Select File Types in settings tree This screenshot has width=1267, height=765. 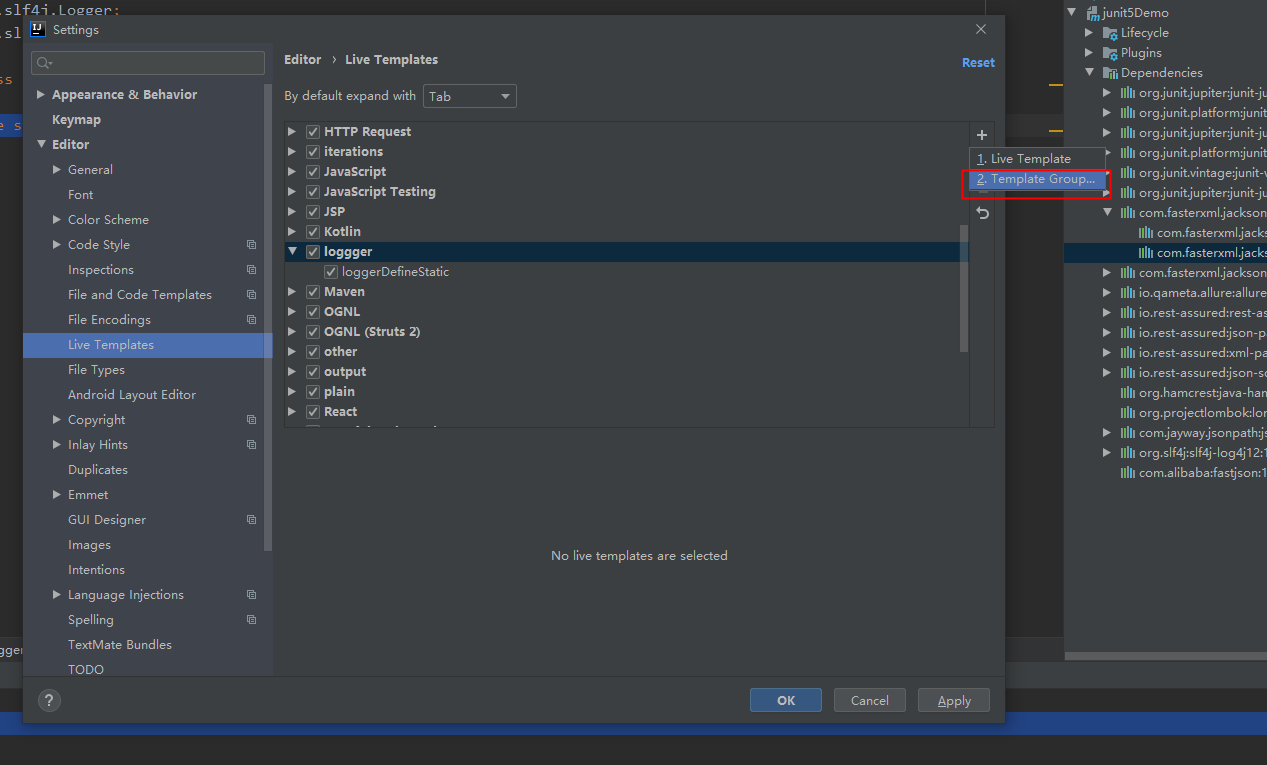pyautogui.click(x=96, y=370)
